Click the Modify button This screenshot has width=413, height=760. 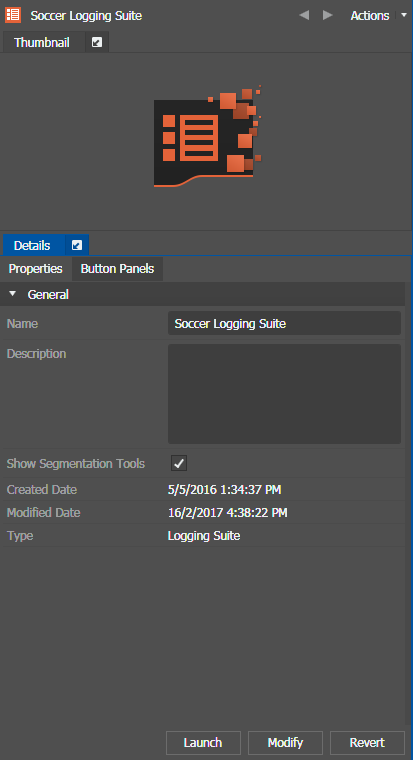tap(286, 743)
